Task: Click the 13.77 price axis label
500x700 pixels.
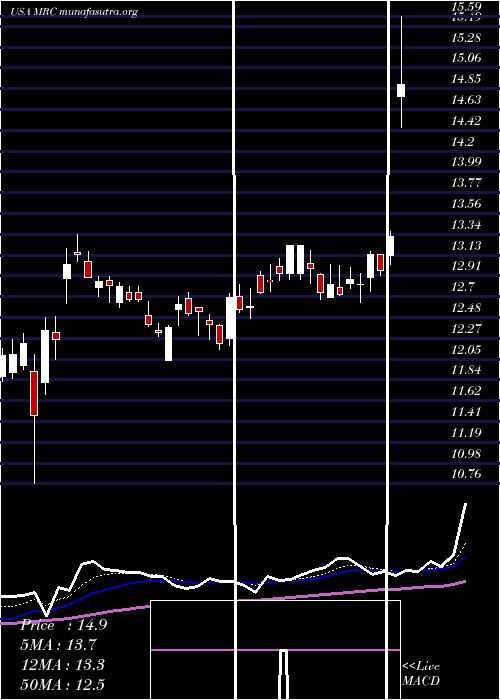Action: [x=466, y=183]
